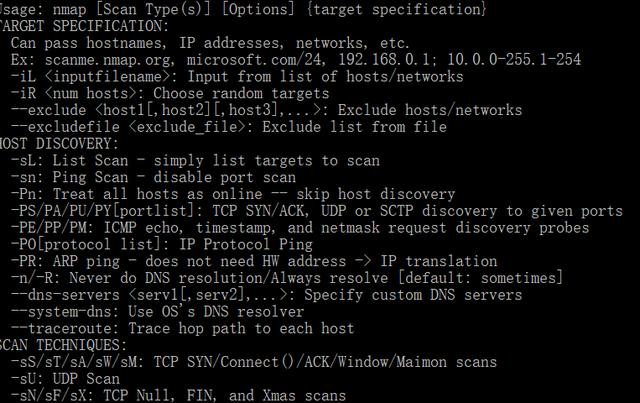Click the --exclude hosts option line
The image size is (640, 403).
click(x=267, y=110)
